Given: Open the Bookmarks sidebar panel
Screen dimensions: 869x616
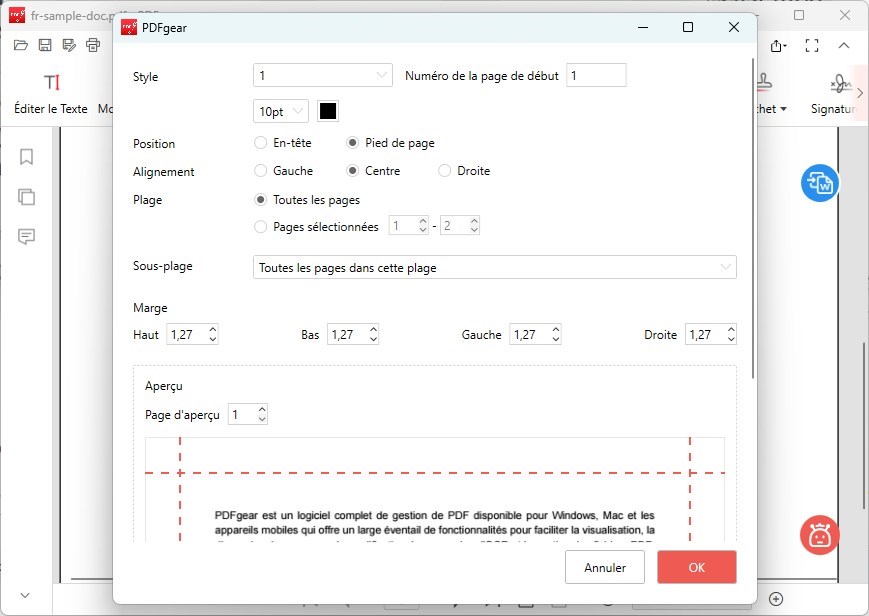Looking at the screenshot, I should point(27,157).
